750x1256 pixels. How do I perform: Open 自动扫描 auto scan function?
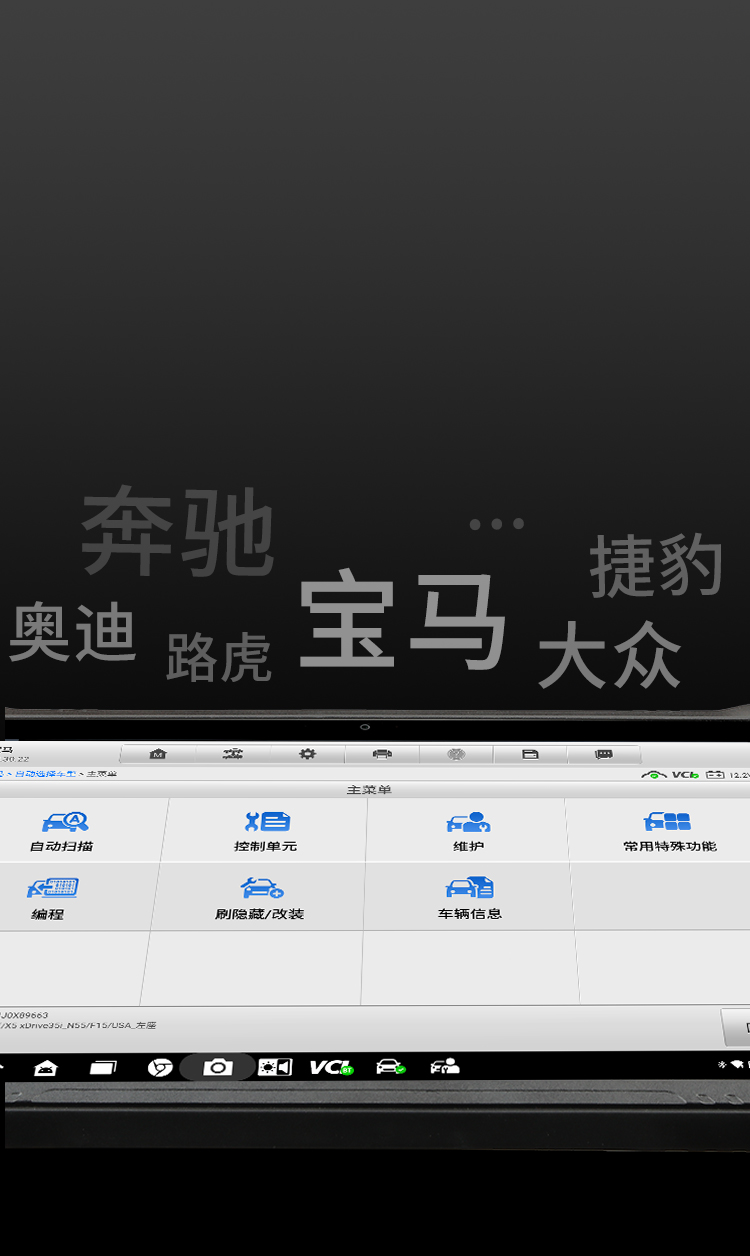[64, 831]
